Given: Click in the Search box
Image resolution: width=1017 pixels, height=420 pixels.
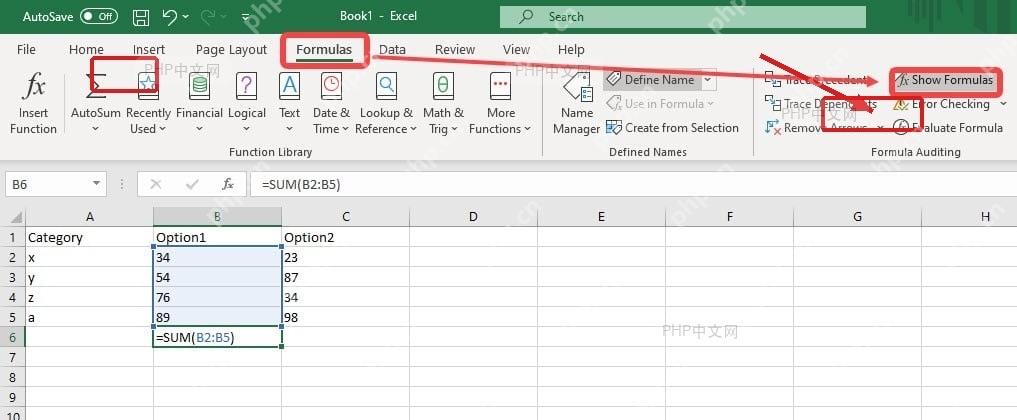Looking at the screenshot, I should pos(682,17).
